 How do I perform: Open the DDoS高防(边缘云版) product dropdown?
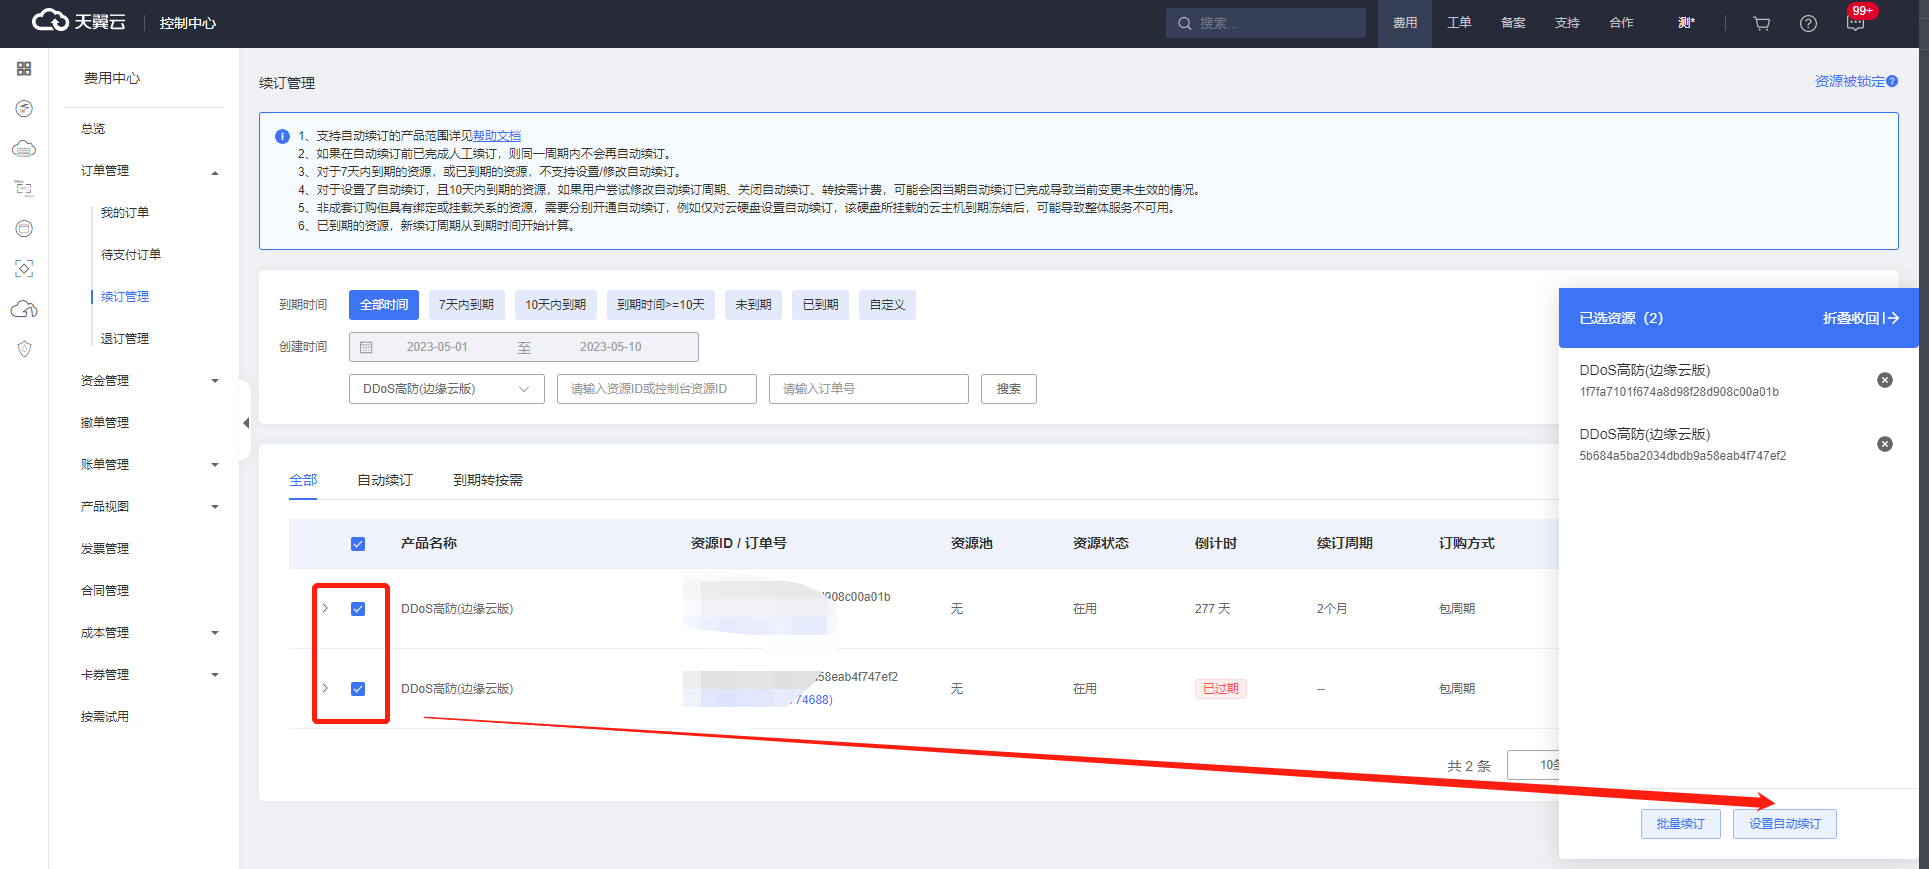click(446, 389)
